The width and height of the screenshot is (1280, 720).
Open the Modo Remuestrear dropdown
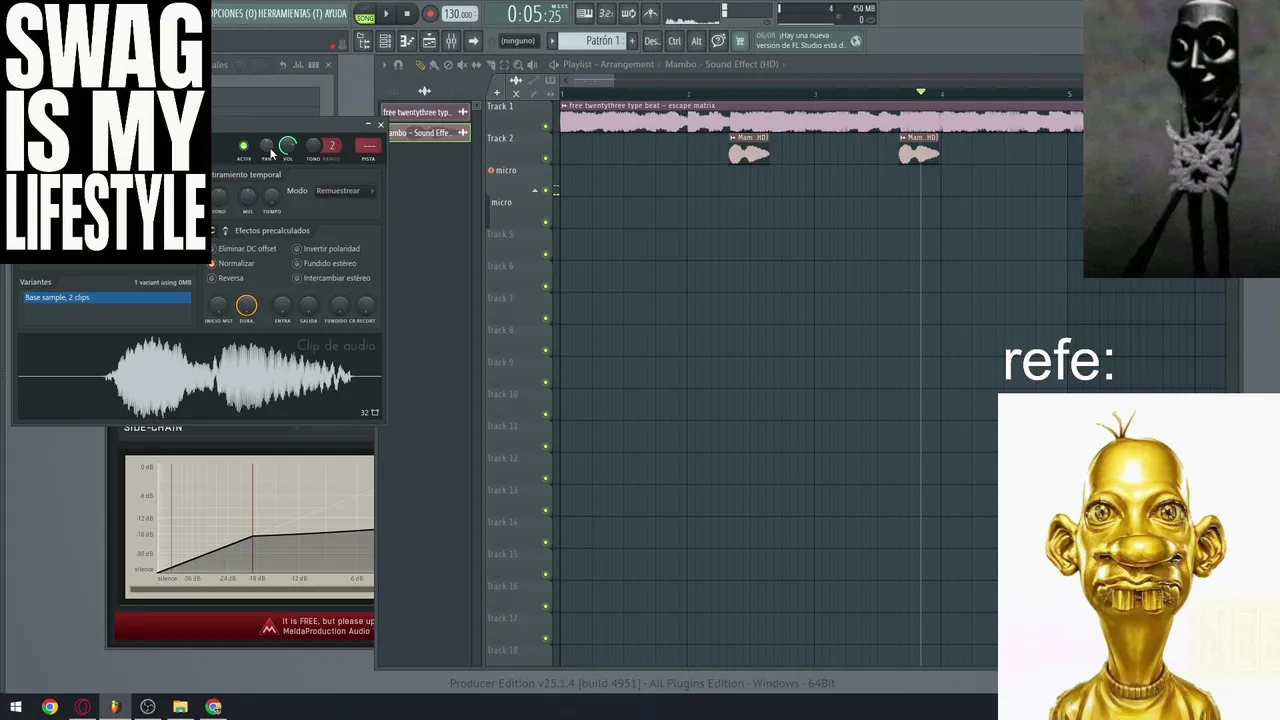tap(344, 191)
